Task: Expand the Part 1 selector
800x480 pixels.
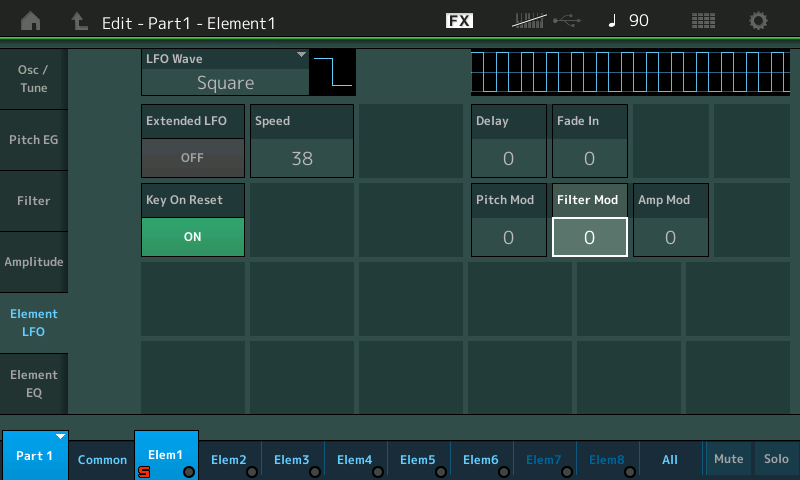Action: click(x=34, y=456)
